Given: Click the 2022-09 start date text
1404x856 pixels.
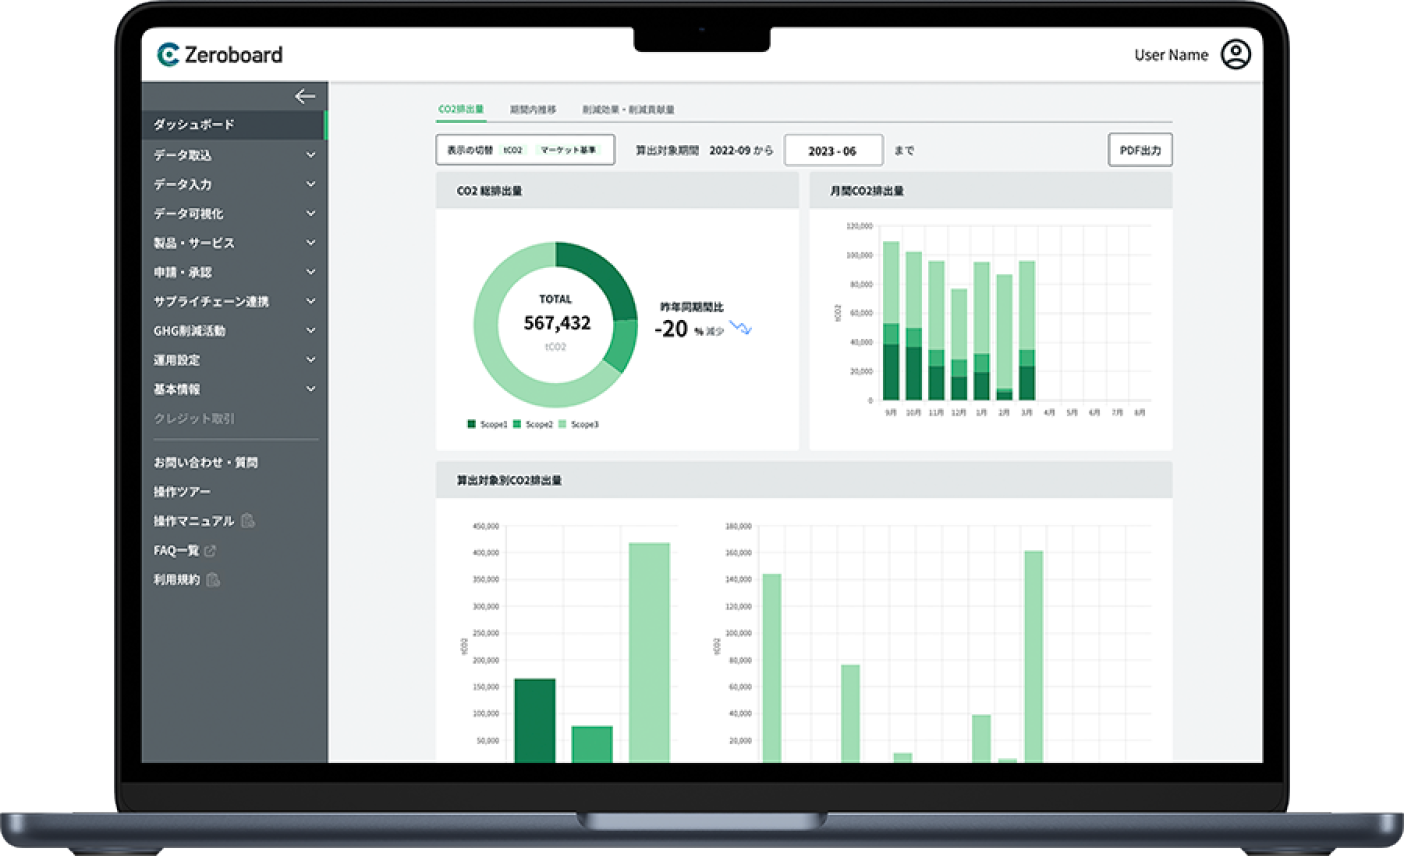Looking at the screenshot, I should pyautogui.click(x=729, y=151).
